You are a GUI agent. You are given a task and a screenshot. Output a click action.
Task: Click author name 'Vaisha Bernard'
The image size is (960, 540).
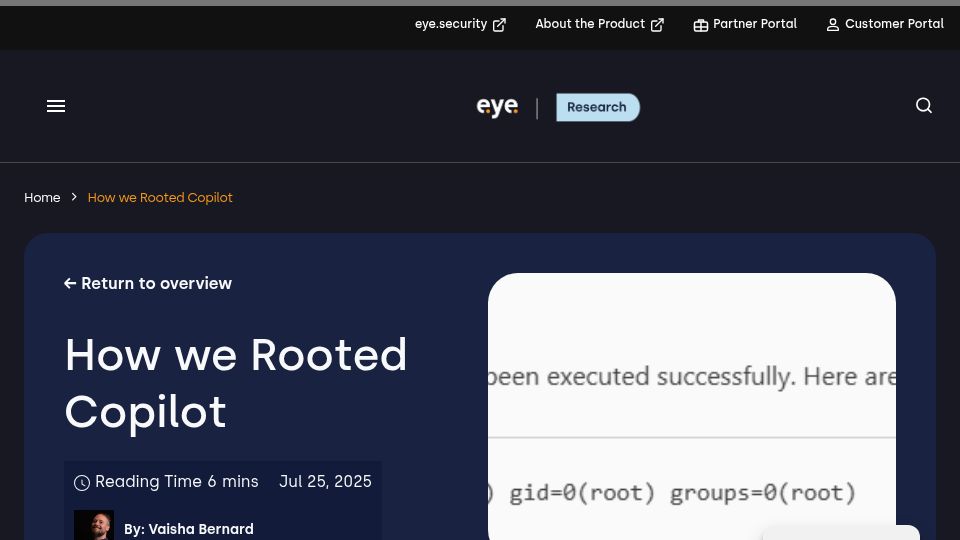pyautogui.click(x=201, y=529)
